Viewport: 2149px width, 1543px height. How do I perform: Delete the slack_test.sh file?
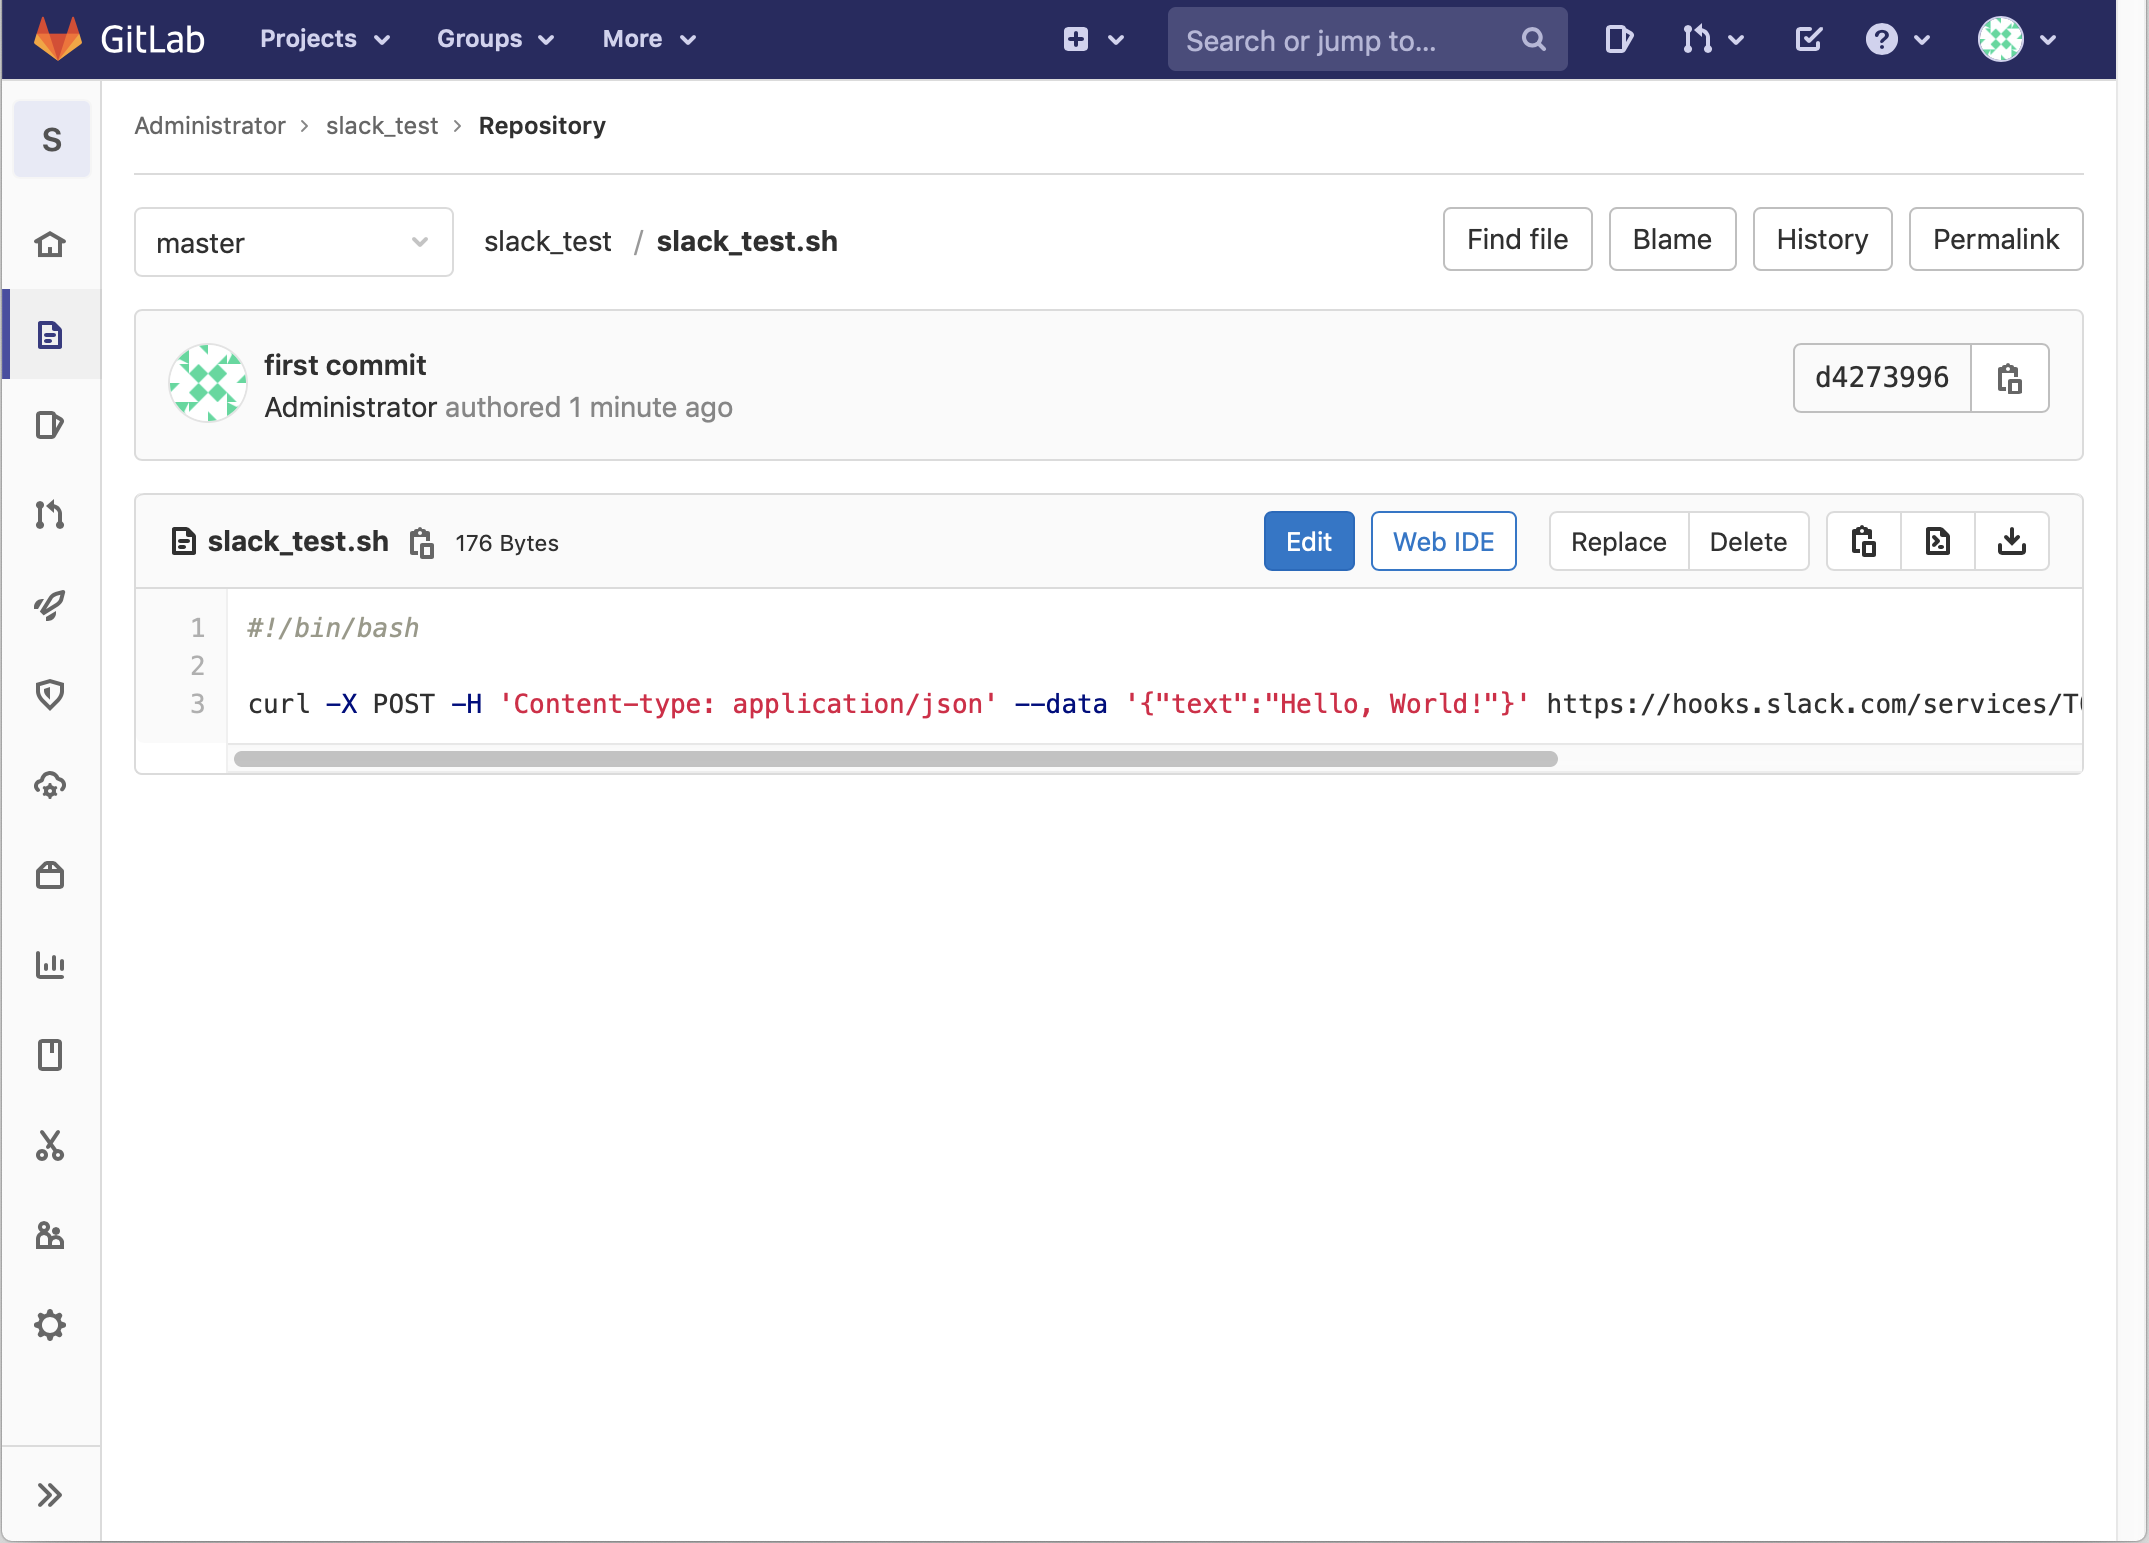tap(1748, 541)
